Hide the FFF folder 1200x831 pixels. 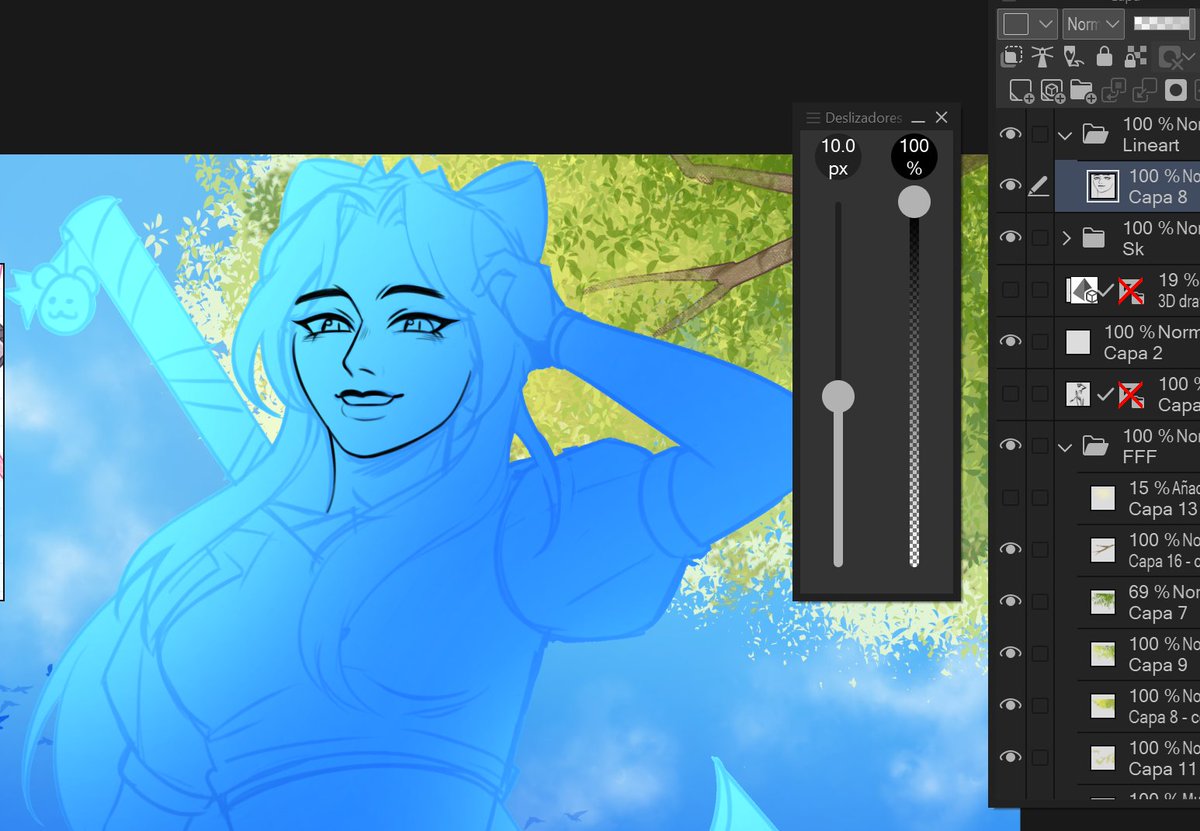[x=1010, y=445]
